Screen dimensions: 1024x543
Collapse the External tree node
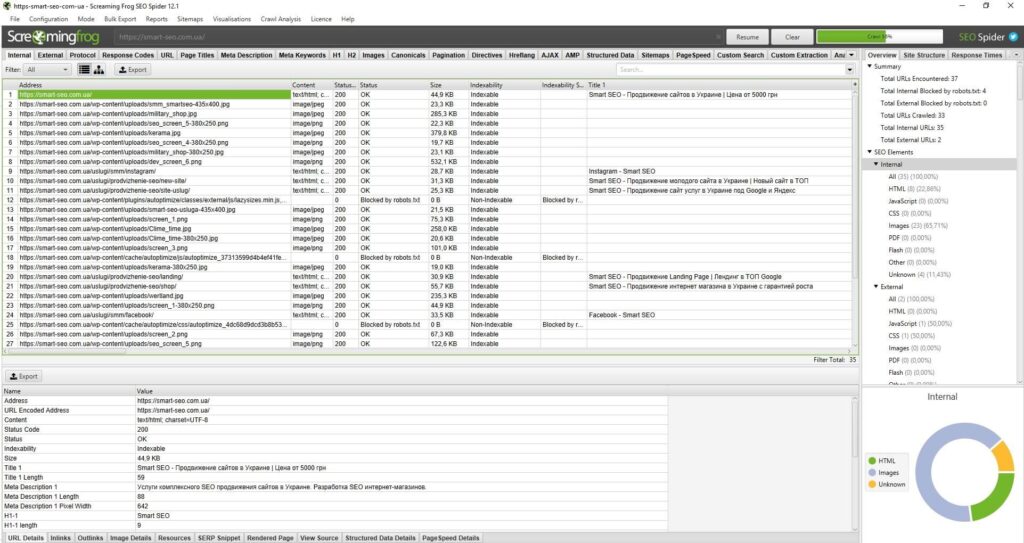click(876, 286)
